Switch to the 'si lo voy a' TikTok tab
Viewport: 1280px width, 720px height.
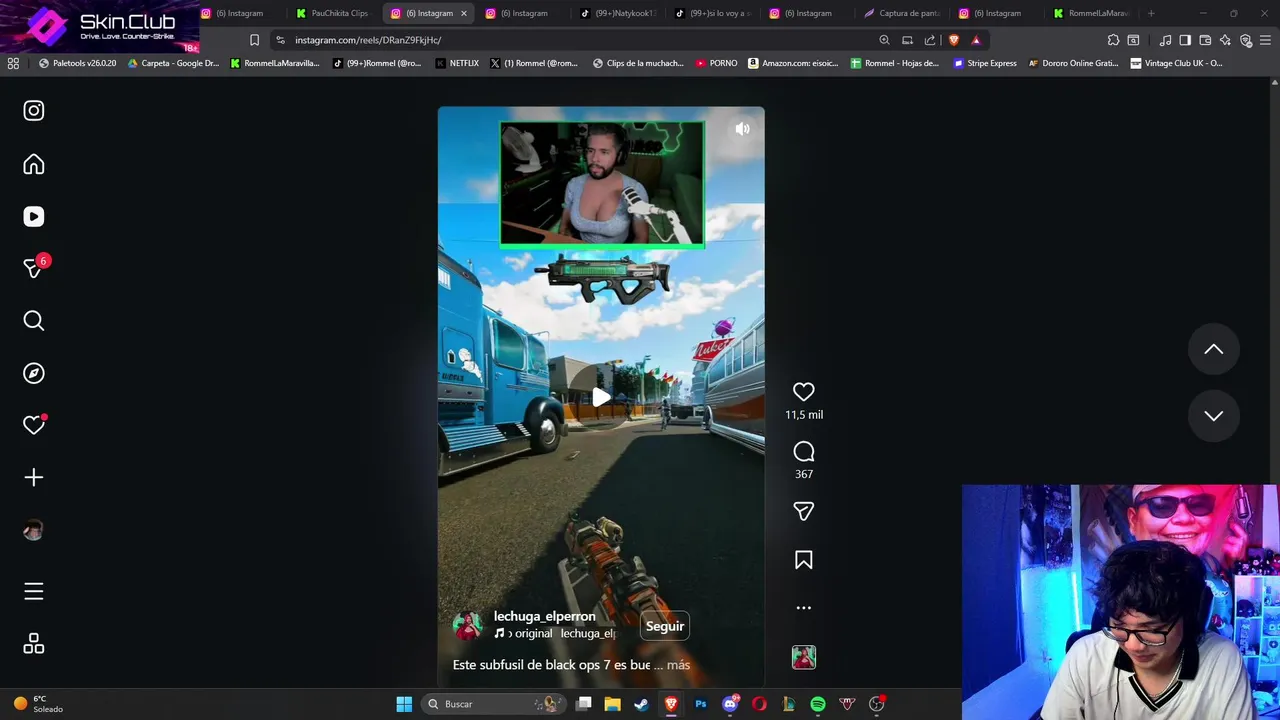click(713, 13)
